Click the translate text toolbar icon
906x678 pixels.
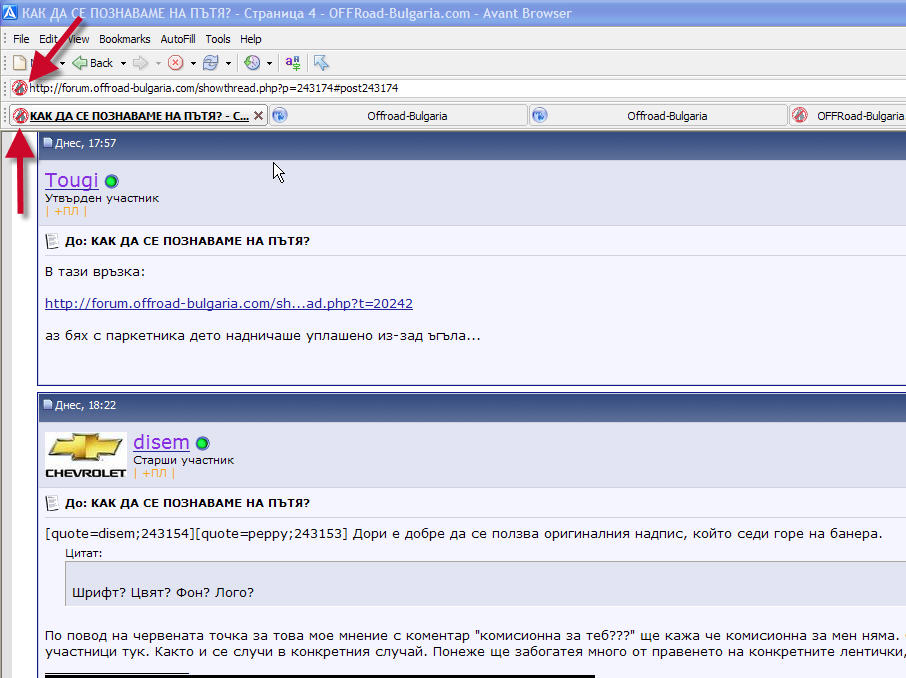pos(293,63)
